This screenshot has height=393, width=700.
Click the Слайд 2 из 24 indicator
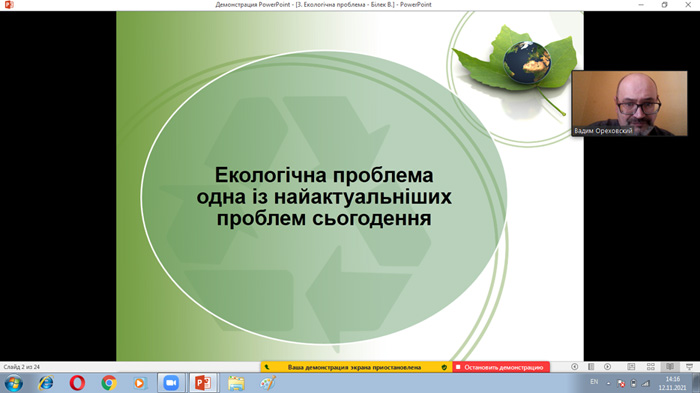coord(21,367)
